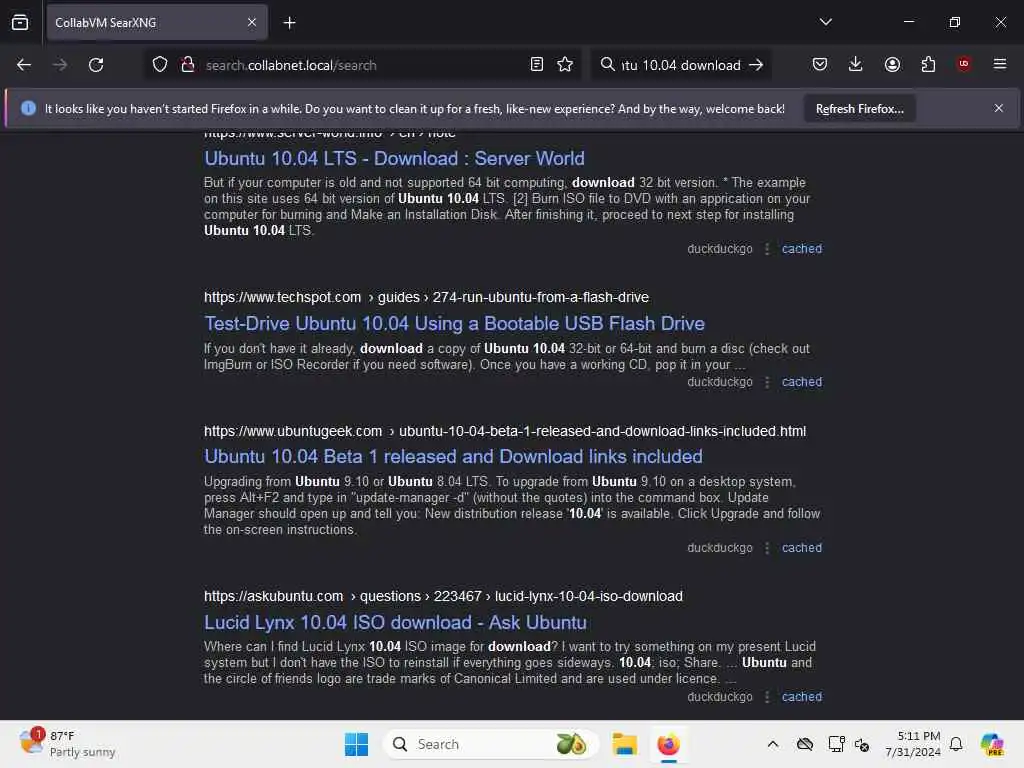Screen dimensions: 1024x768
Task: Open the Downloads panel
Action: (x=856, y=64)
